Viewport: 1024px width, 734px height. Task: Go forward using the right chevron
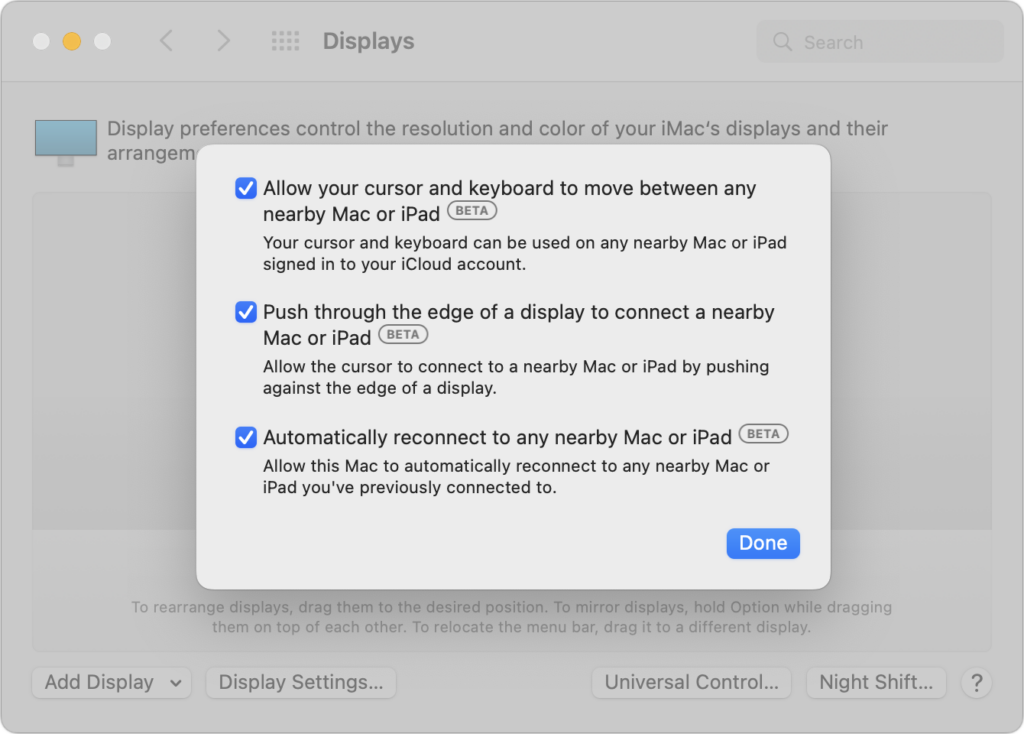coord(223,41)
